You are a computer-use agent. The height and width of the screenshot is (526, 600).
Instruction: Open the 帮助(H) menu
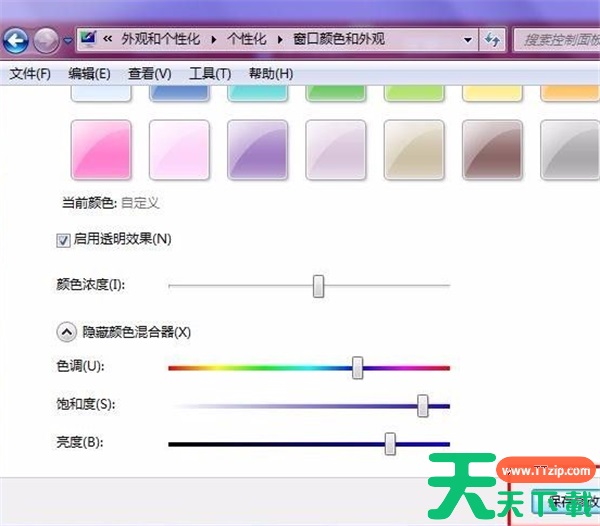click(x=270, y=74)
